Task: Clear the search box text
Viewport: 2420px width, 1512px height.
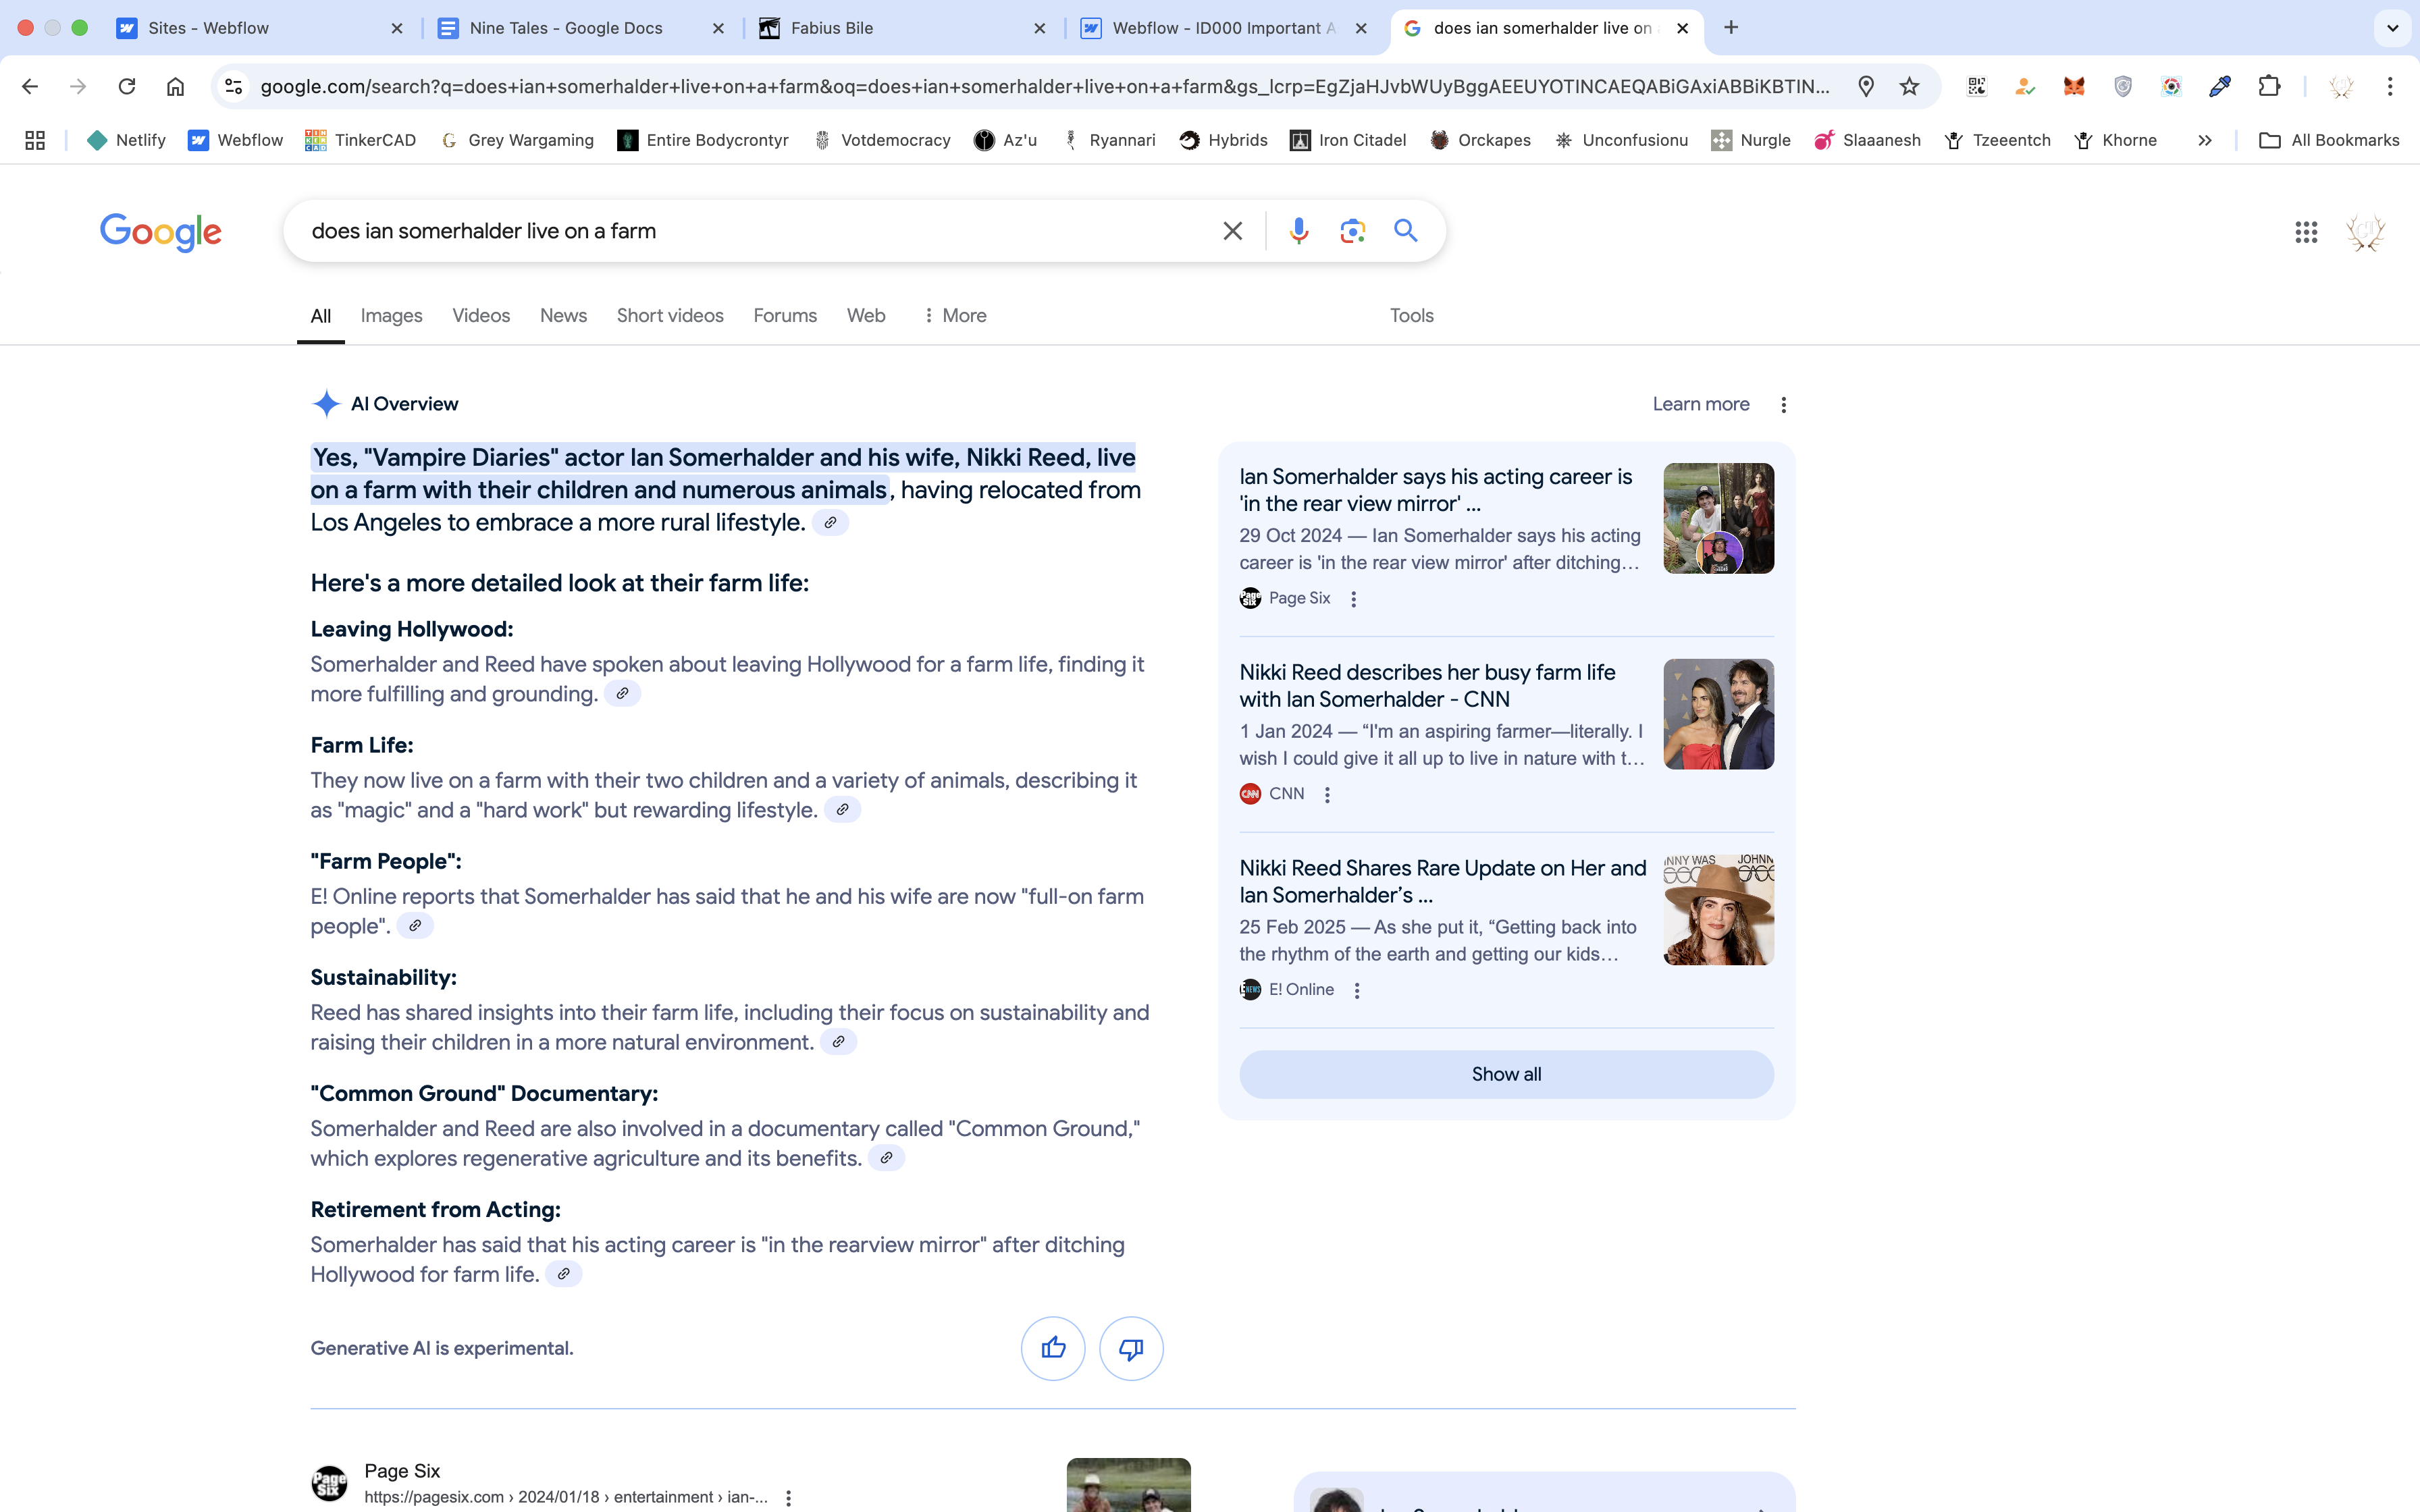Action: point(1232,231)
